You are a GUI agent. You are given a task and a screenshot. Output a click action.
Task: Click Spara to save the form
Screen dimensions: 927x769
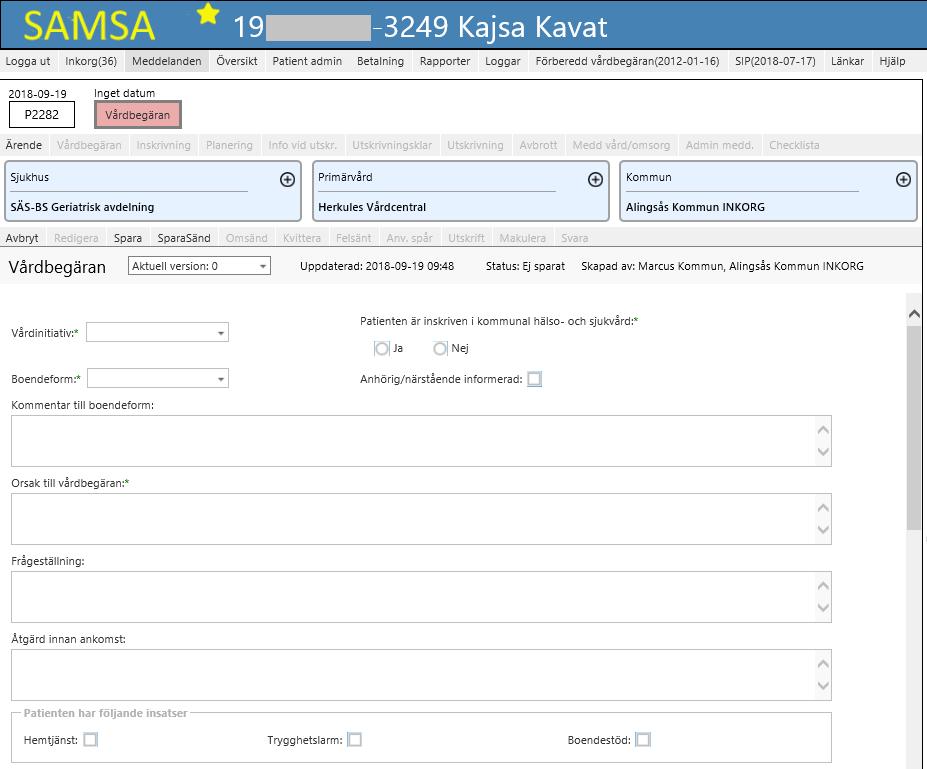tap(128, 238)
